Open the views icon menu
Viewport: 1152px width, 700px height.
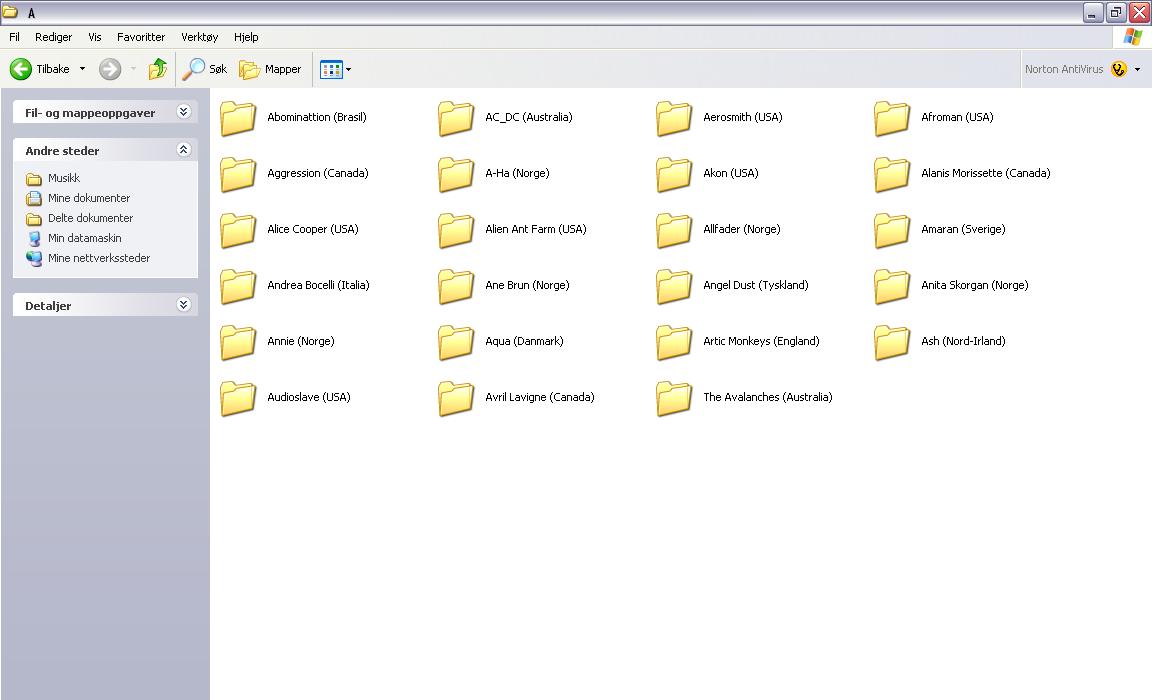click(336, 69)
